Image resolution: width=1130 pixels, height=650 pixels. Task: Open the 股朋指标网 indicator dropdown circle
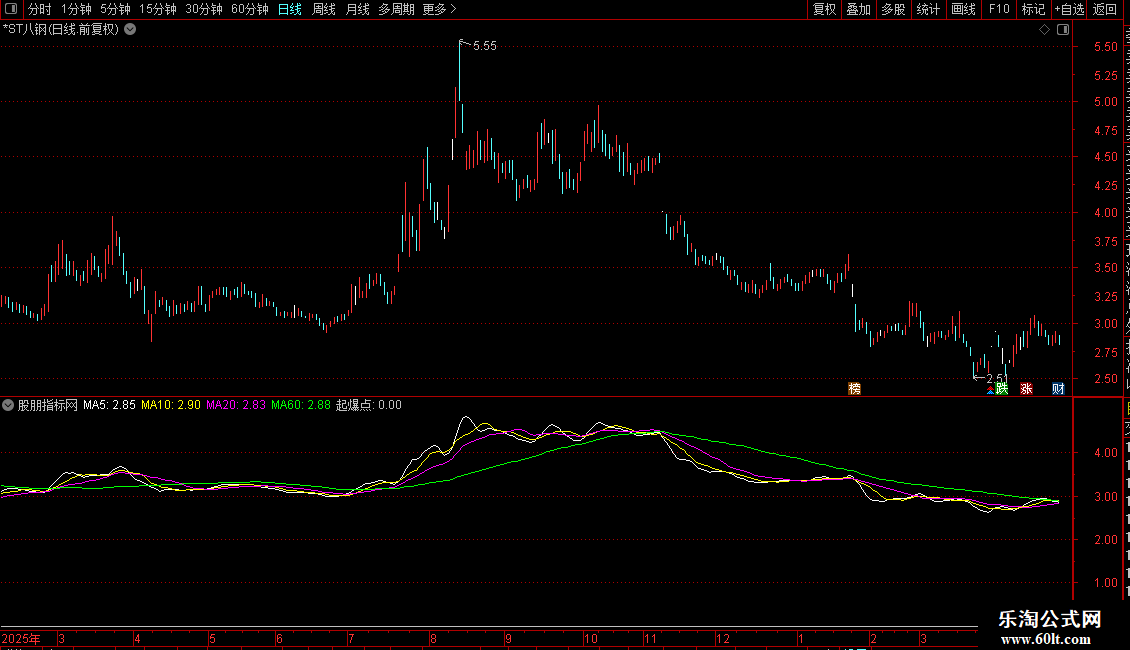pyautogui.click(x=8, y=405)
